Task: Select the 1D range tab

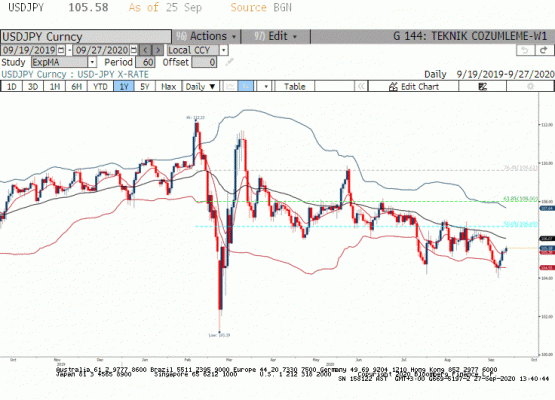Action: point(12,86)
